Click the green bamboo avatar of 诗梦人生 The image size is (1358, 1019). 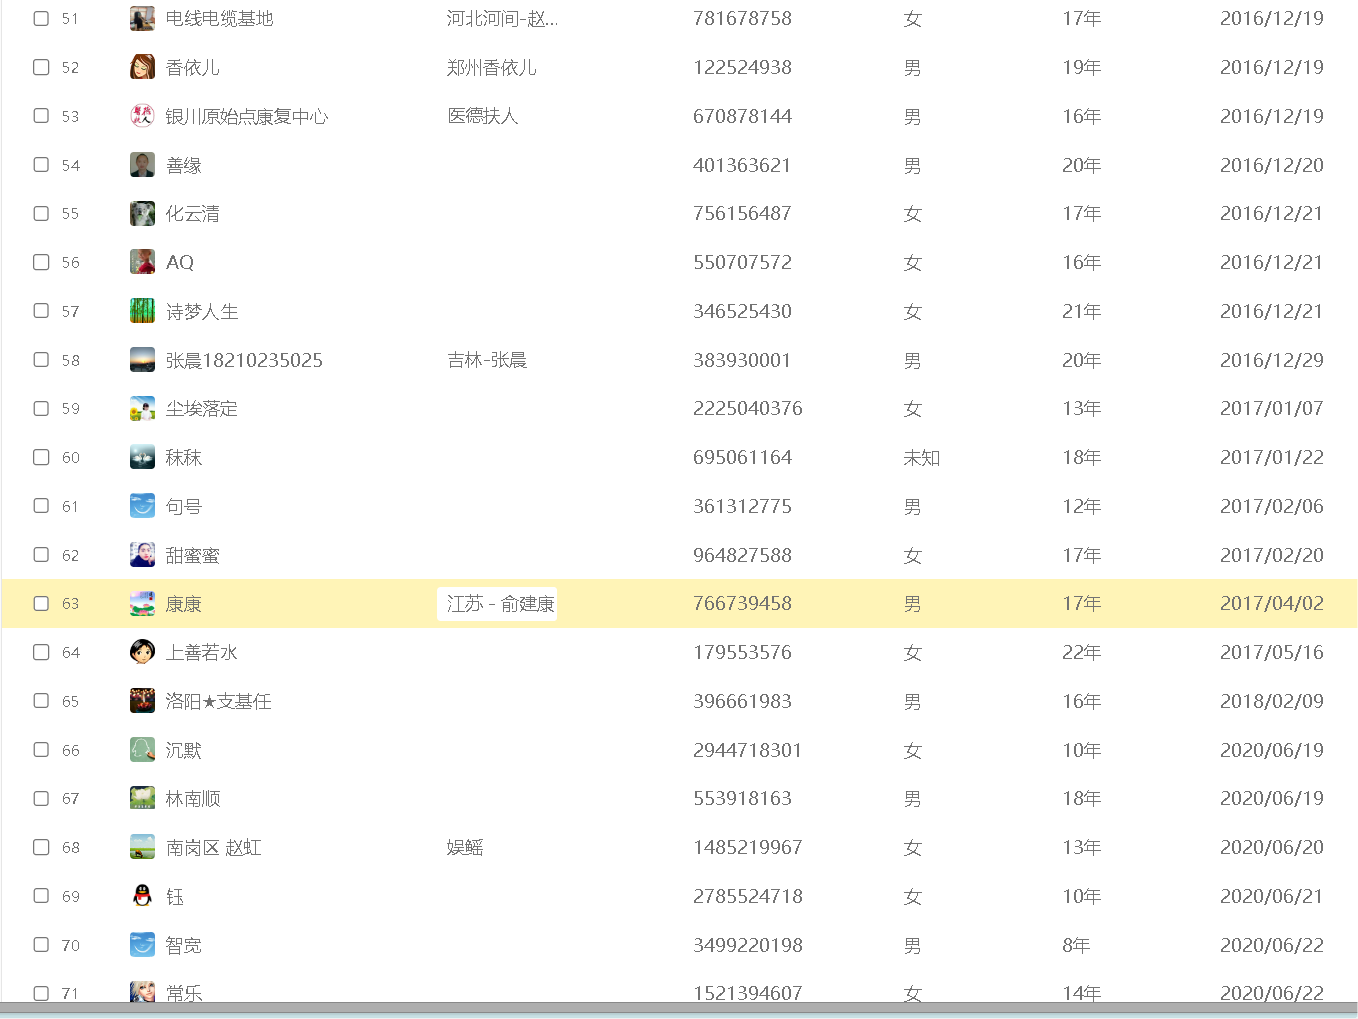coord(142,311)
